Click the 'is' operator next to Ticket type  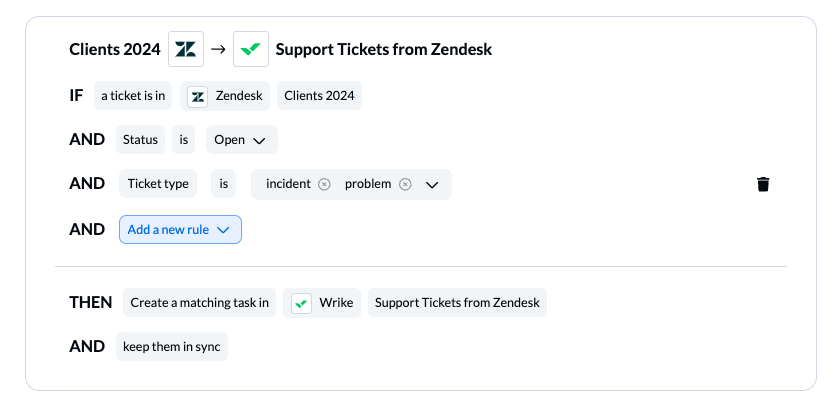point(223,184)
